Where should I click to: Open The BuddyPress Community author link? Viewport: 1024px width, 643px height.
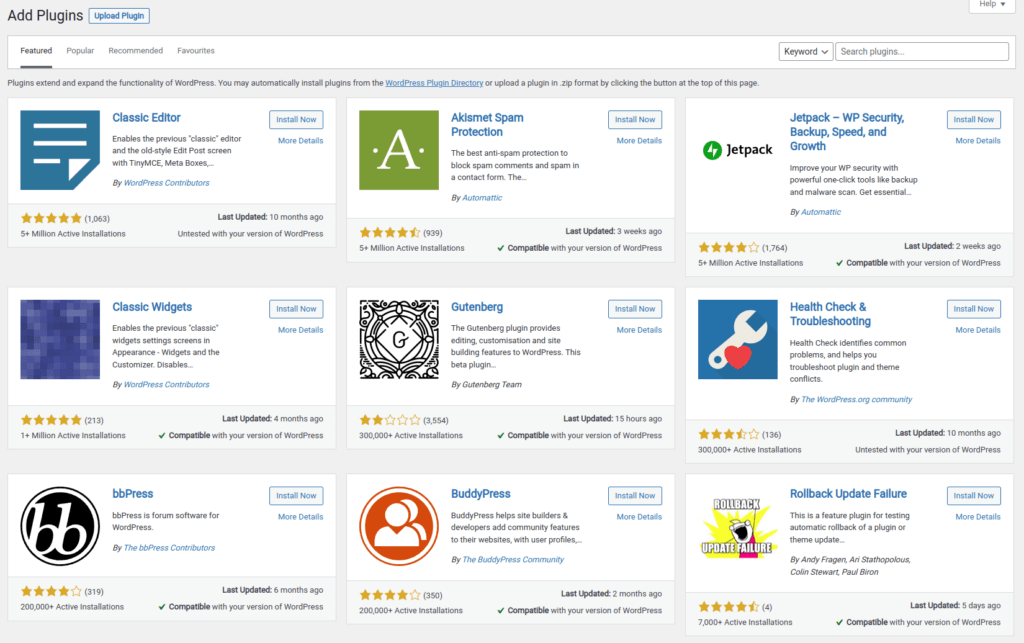click(x=513, y=559)
